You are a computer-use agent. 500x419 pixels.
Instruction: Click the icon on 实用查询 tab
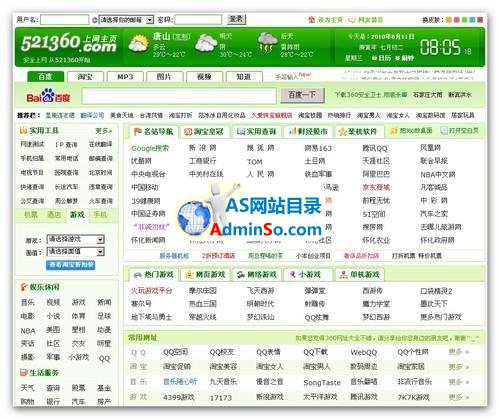[241, 132]
